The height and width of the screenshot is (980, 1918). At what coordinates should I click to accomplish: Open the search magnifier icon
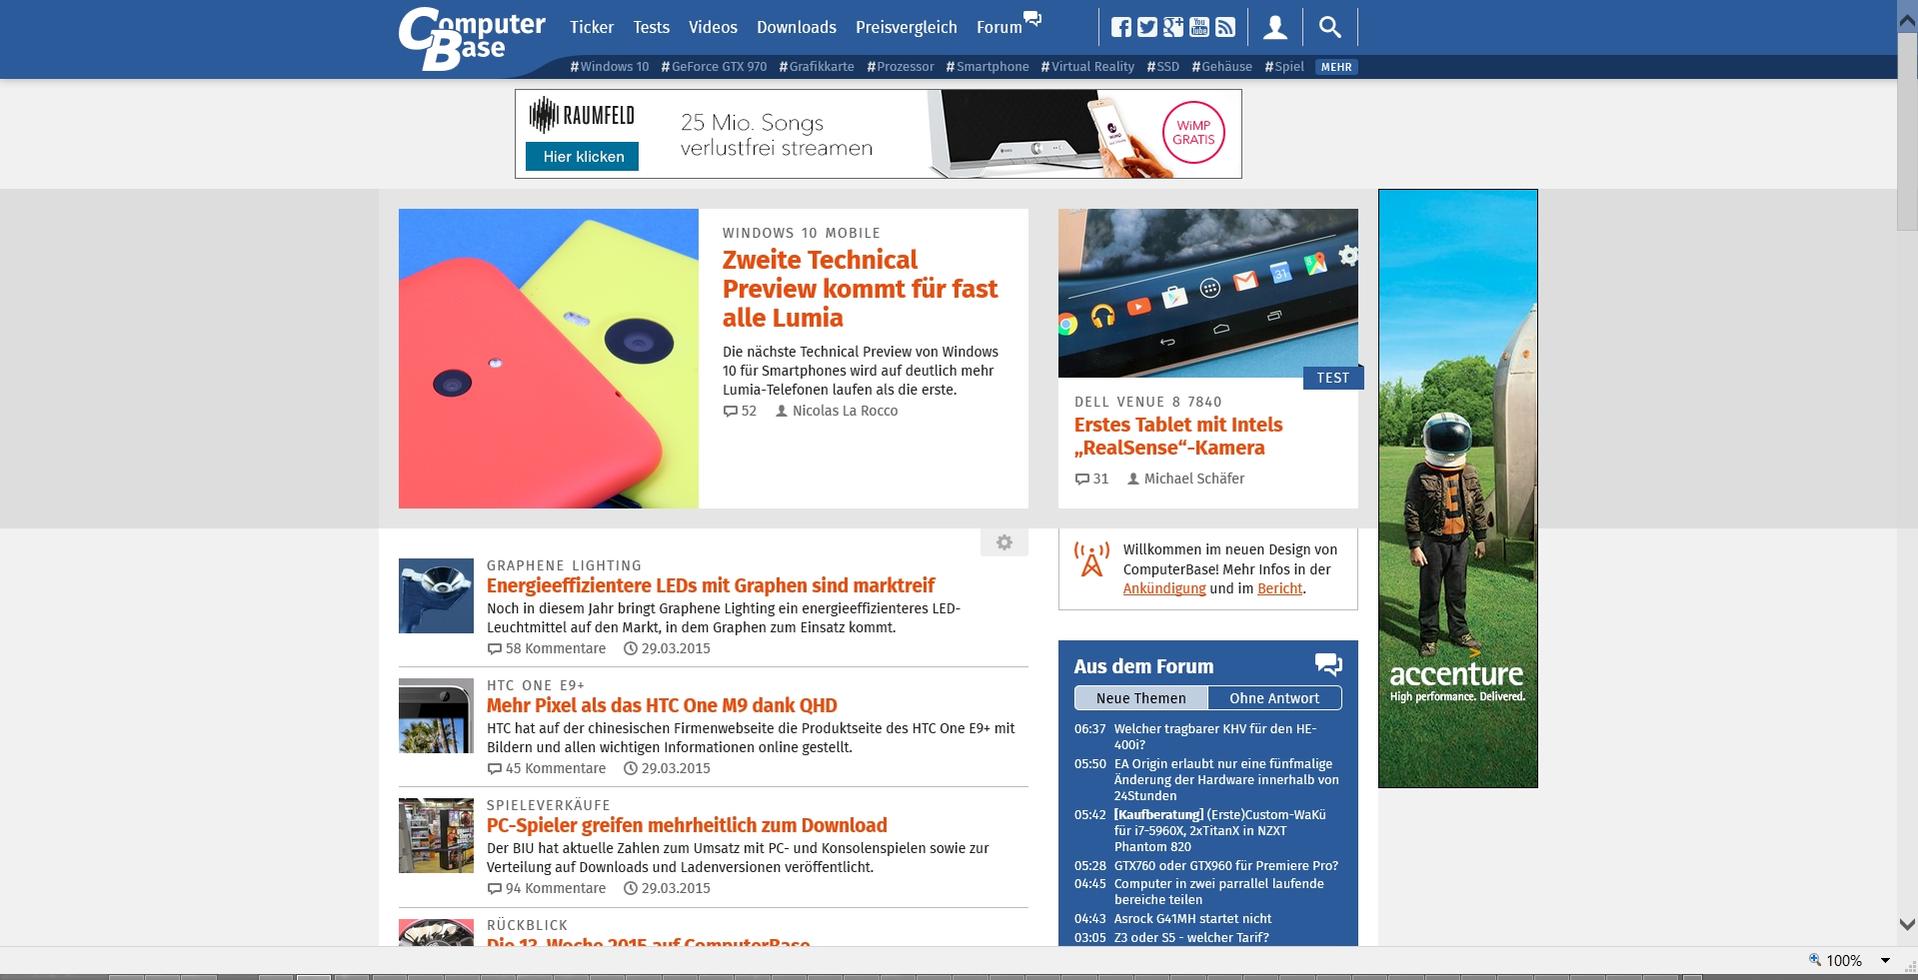pyautogui.click(x=1330, y=27)
